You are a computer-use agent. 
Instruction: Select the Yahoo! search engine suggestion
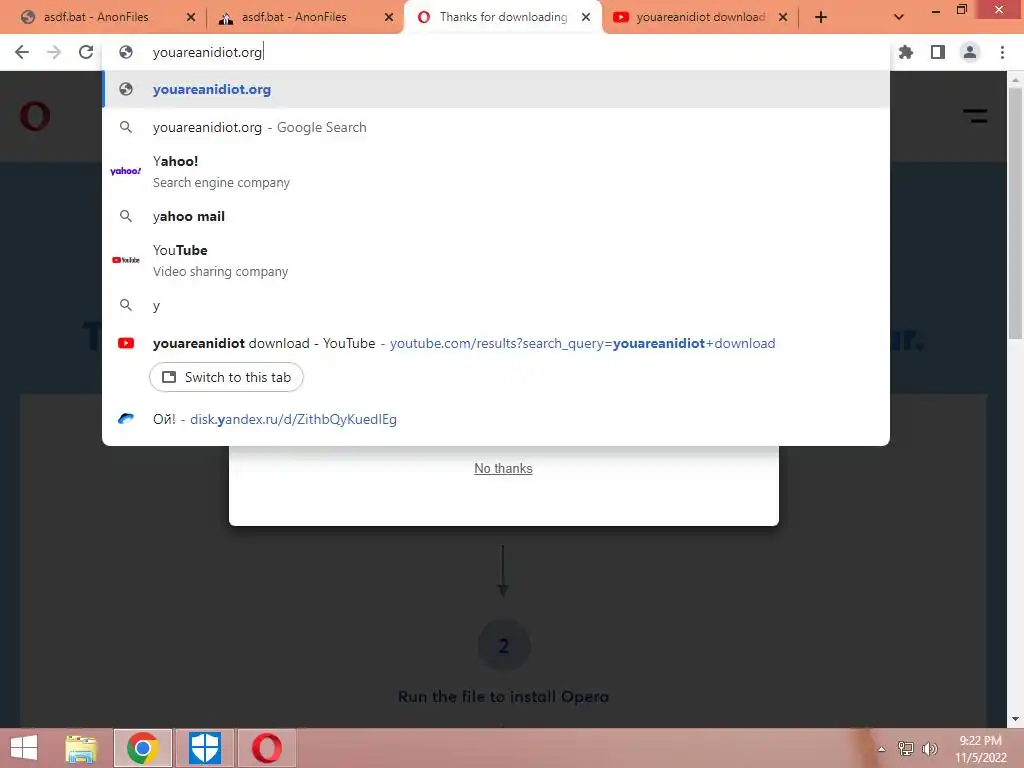click(496, 172)
